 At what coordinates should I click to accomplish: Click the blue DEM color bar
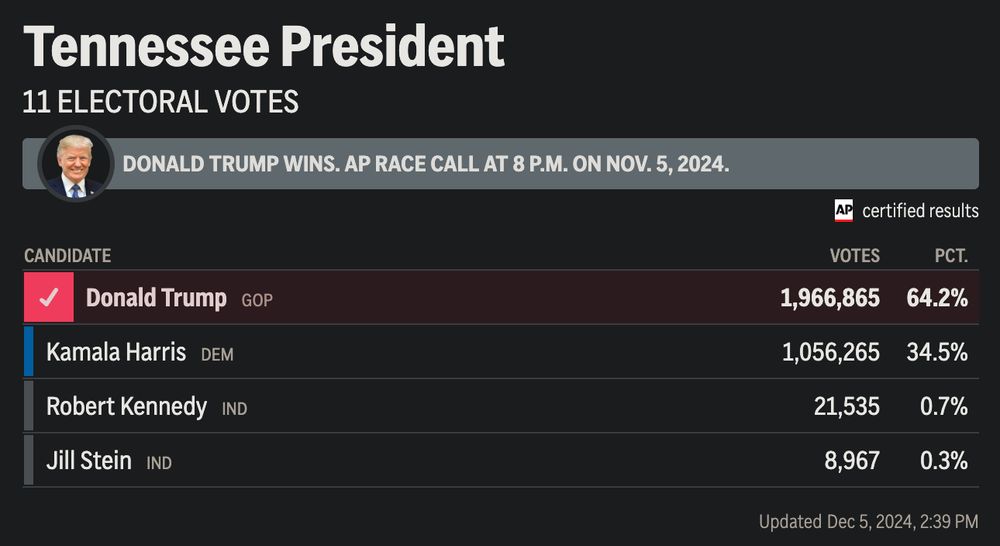29,351
